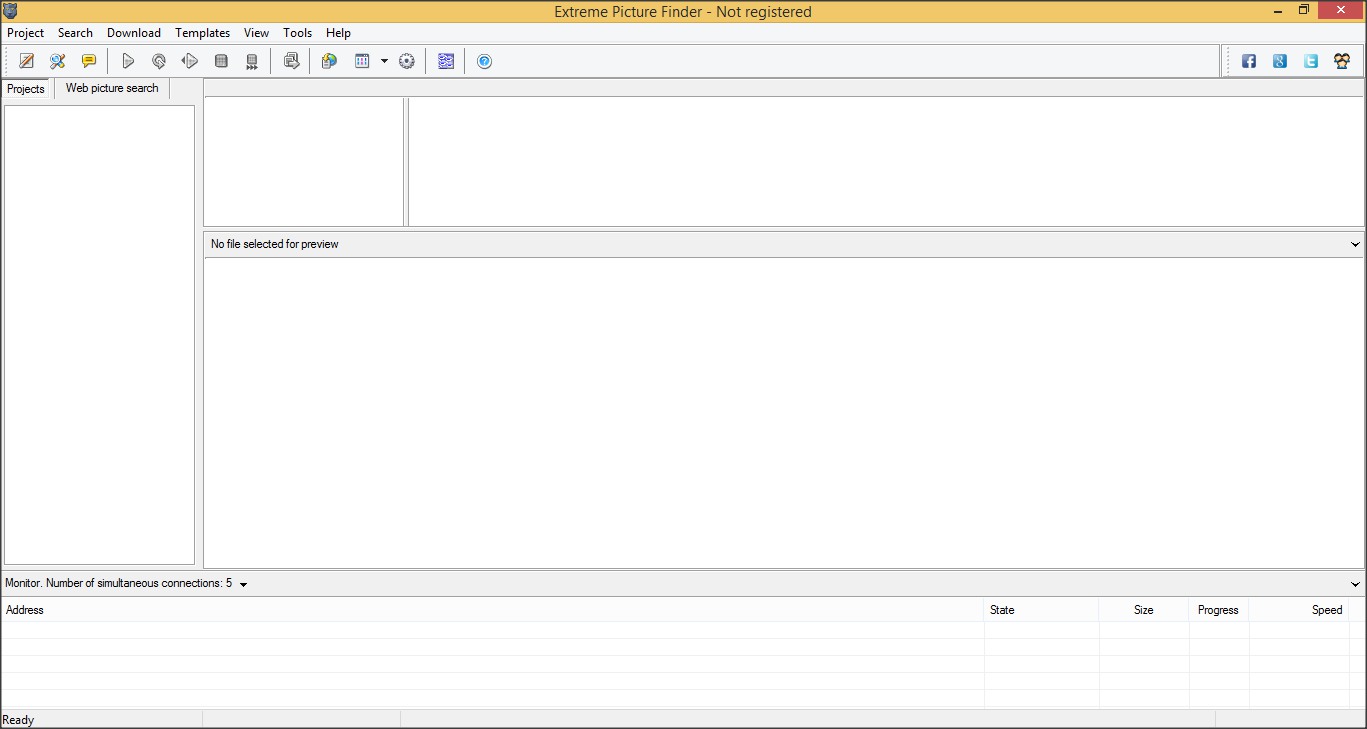The width and height of the screenshot is (1367, 729).
Task: Open the Download menu
Action: pos(134,33)
